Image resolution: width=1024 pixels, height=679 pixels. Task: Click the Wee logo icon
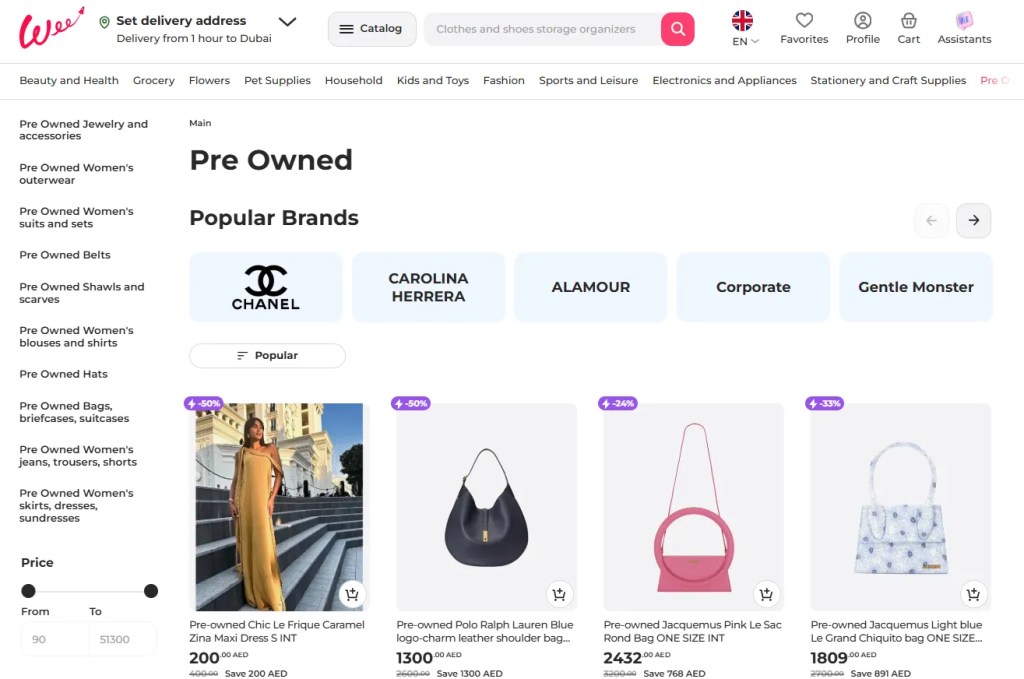click(x=50, y=28)
